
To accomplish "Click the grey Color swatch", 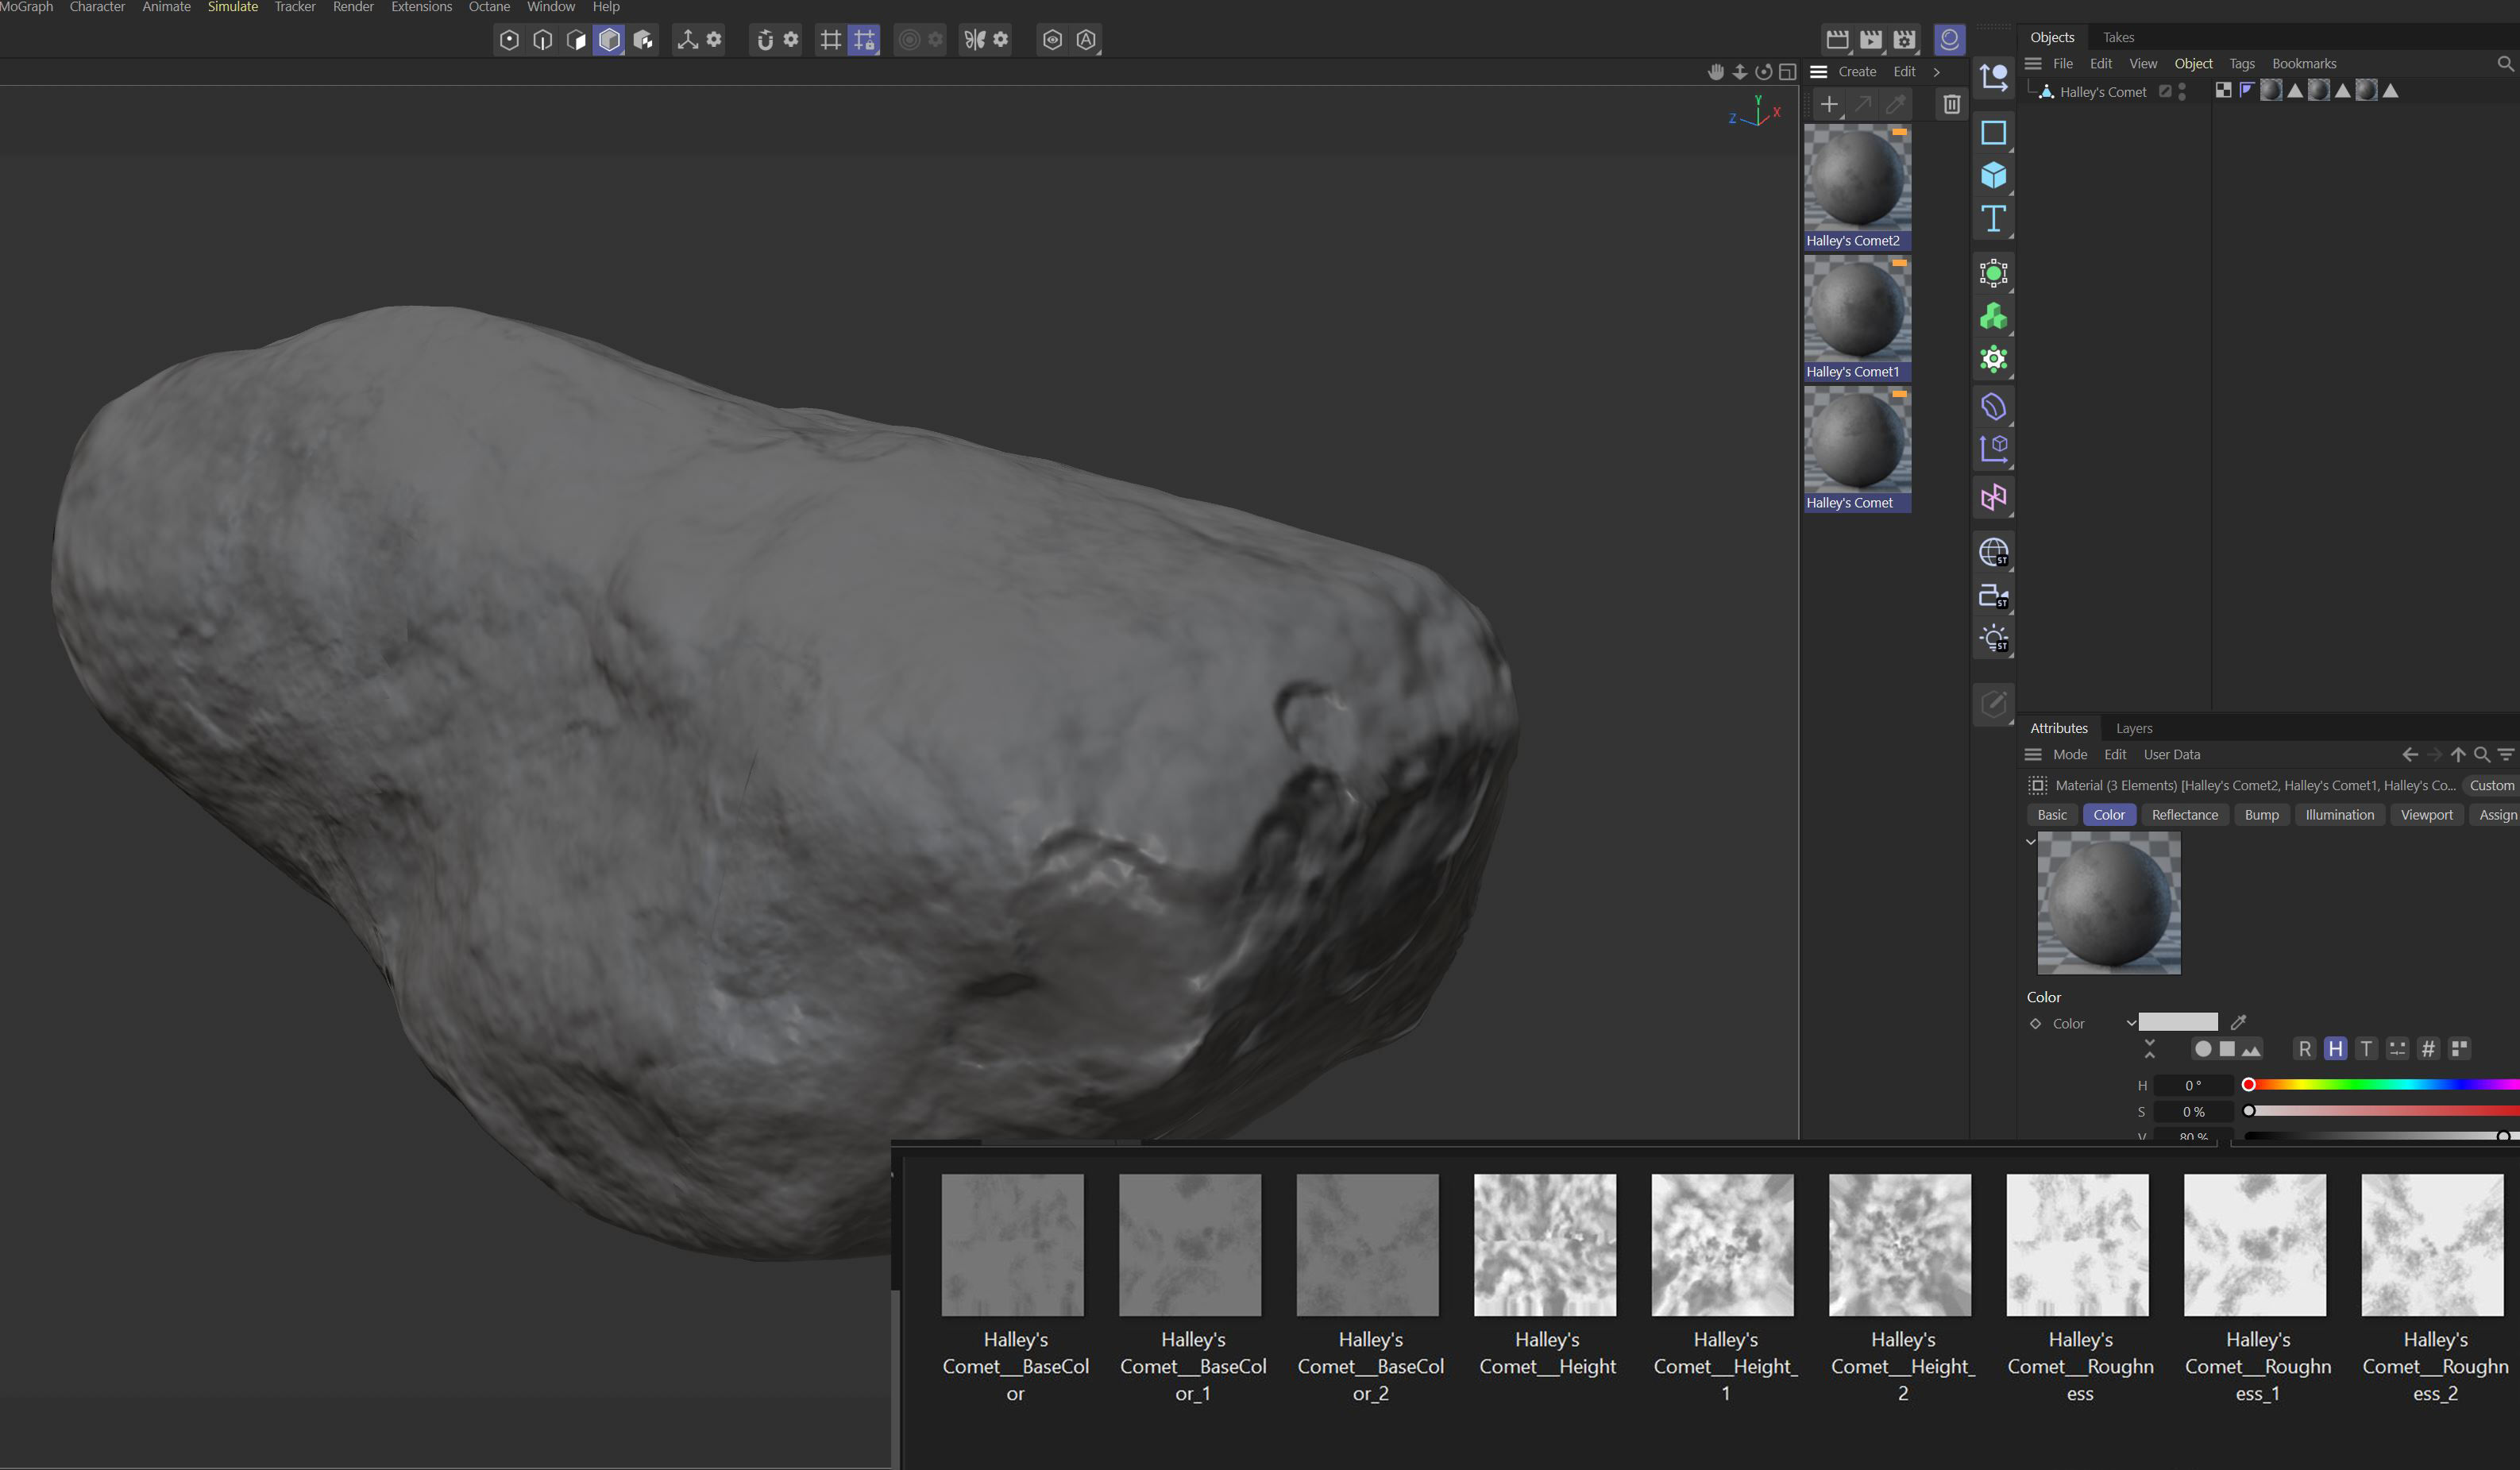I will pos(2178,1022).
